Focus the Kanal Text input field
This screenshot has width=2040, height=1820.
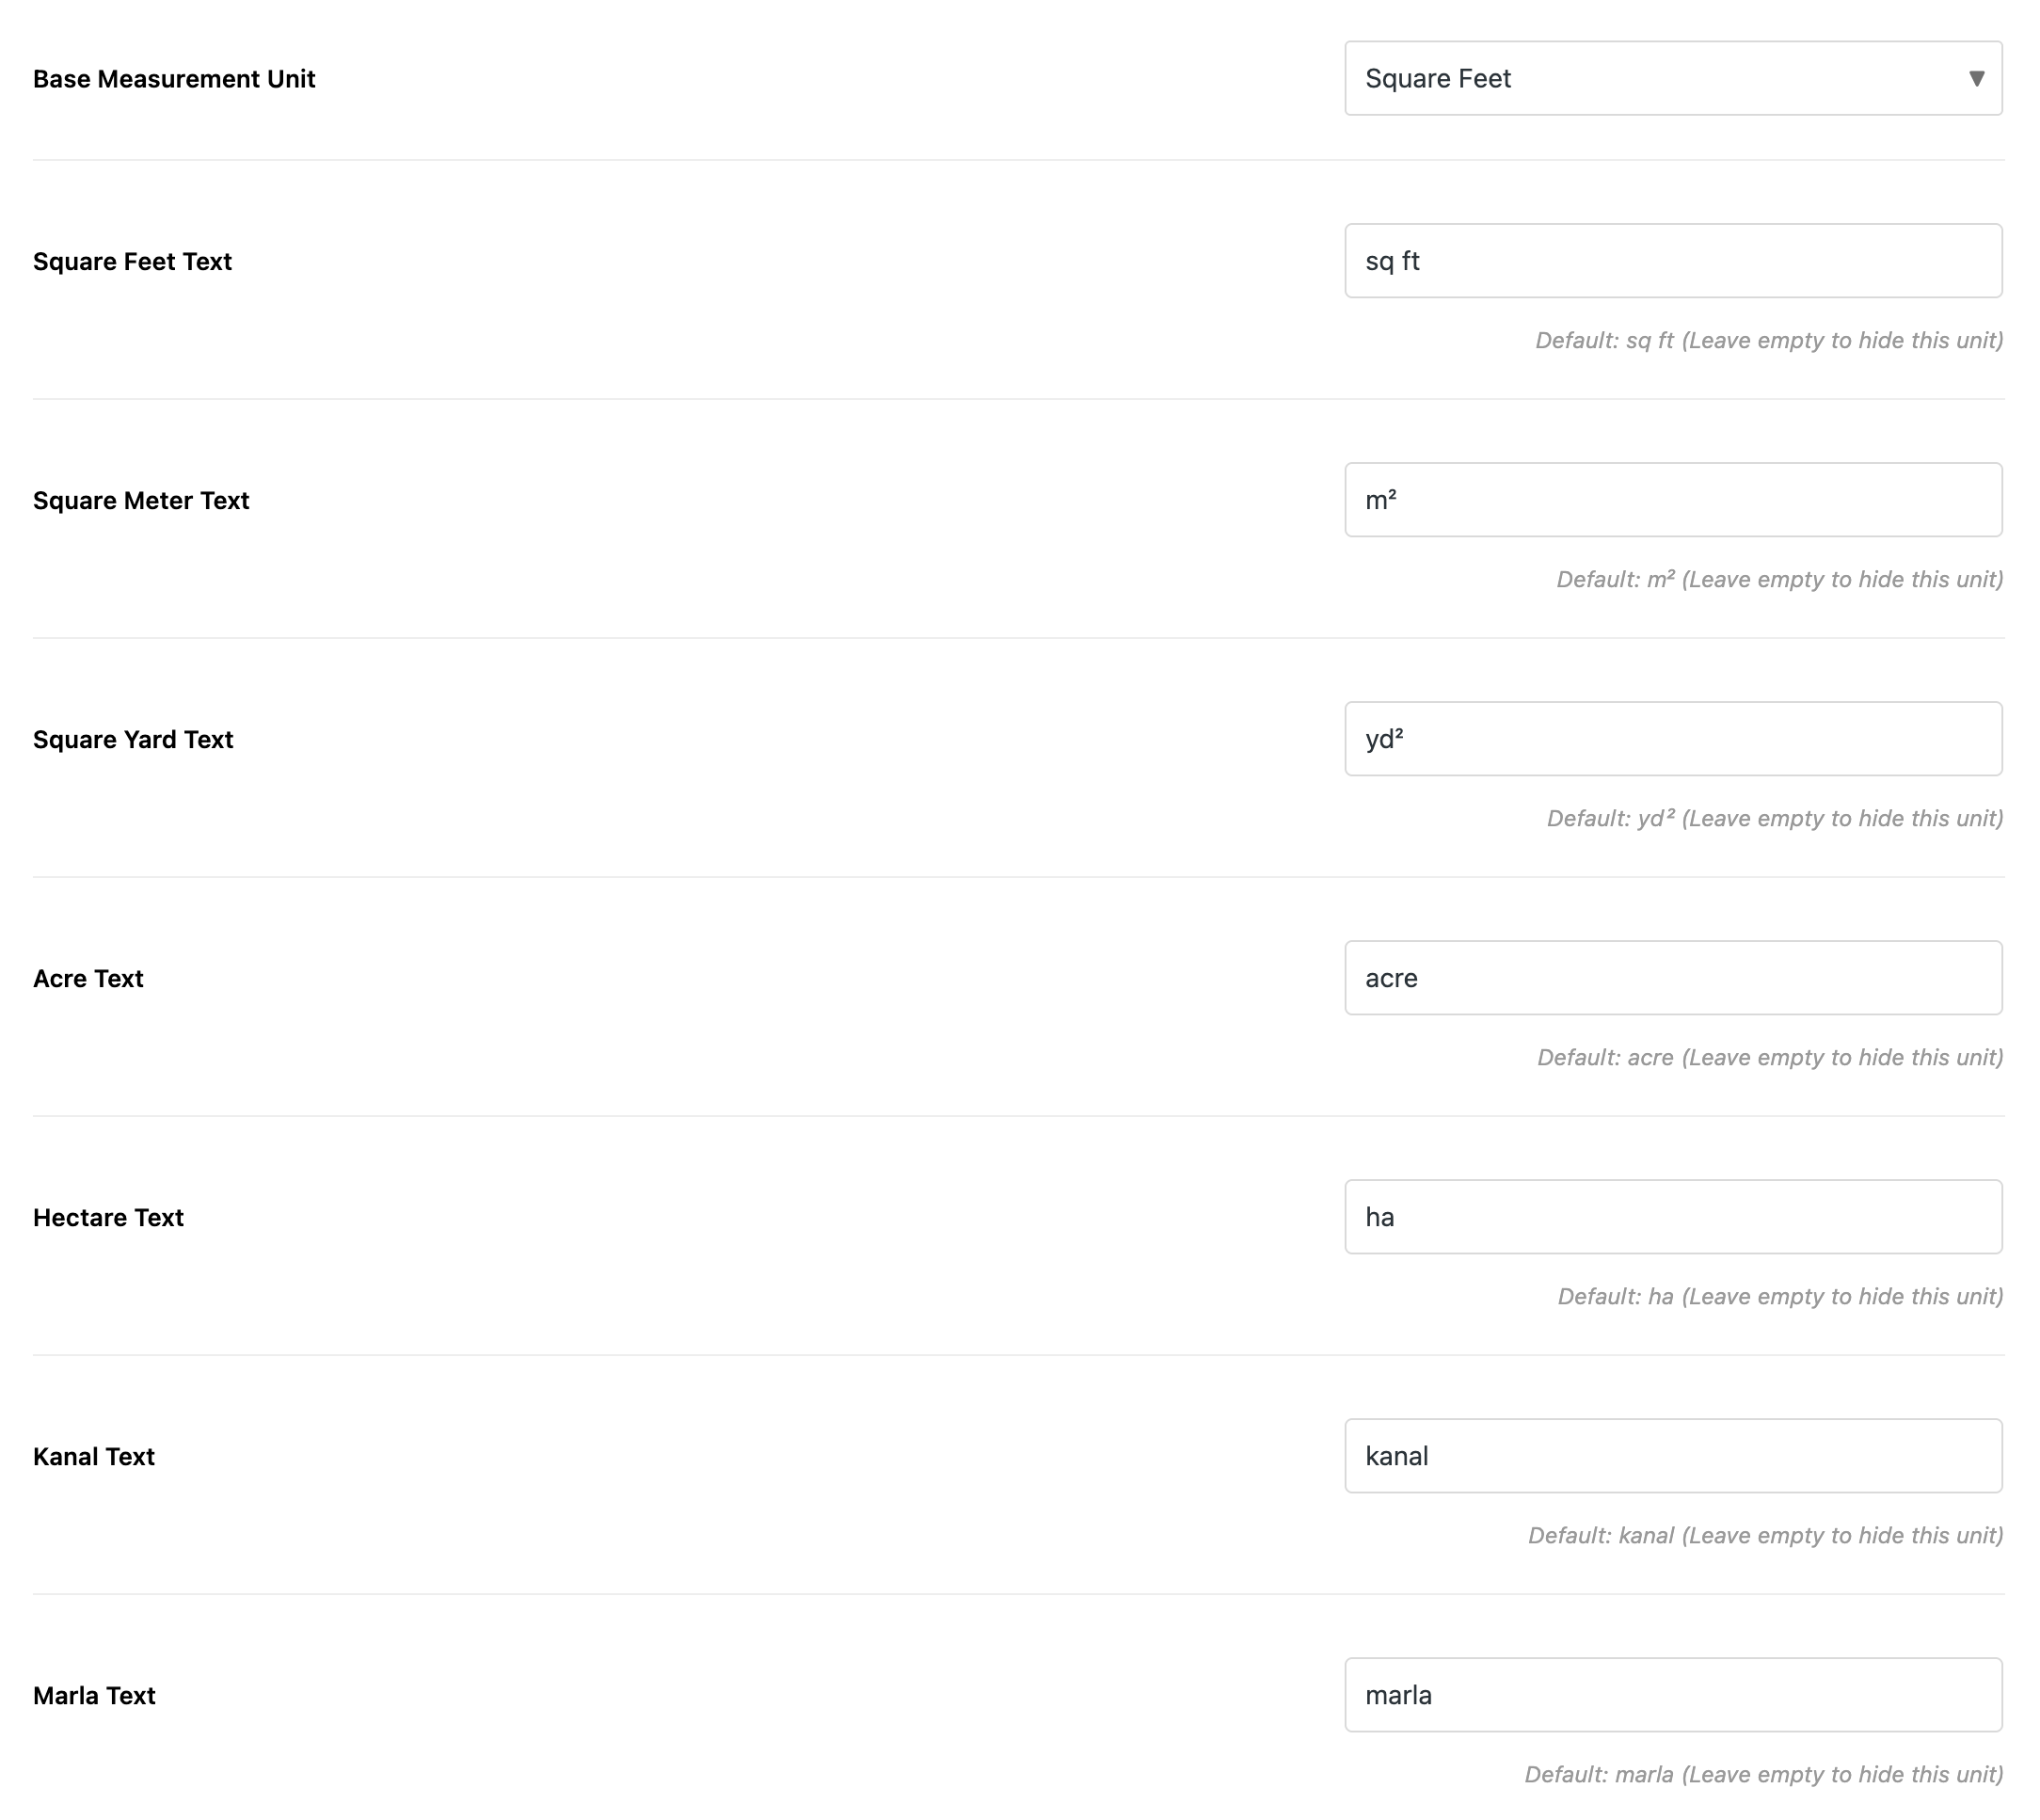(x=1672, y=1456)
